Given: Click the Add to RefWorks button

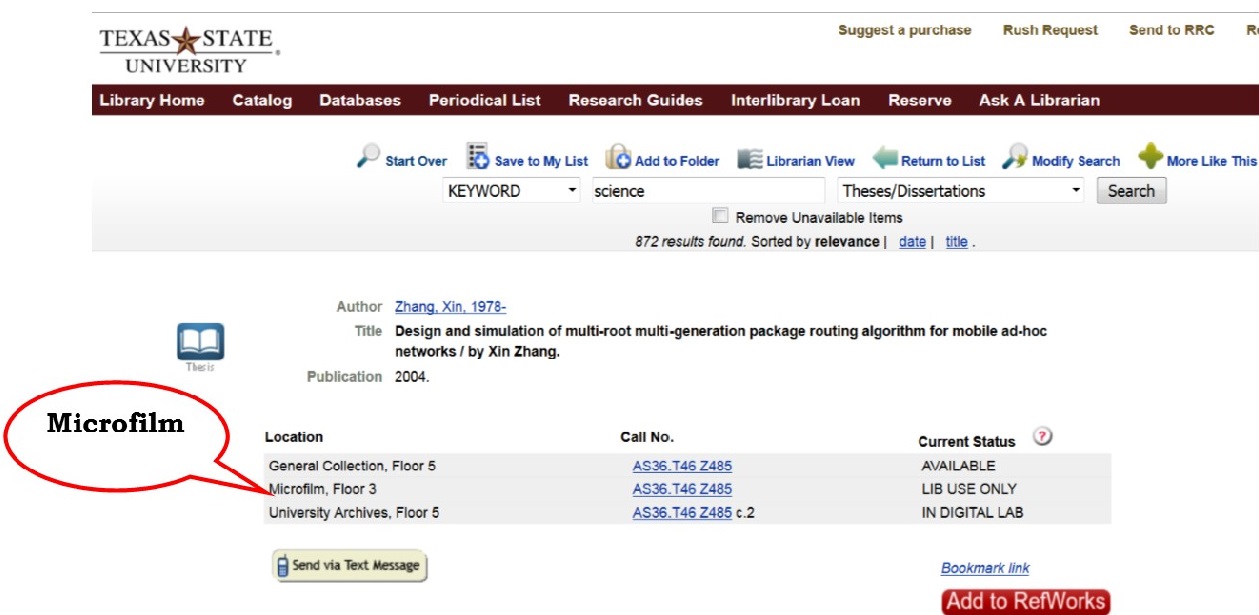Looking at the screenshot, I should pyautogui.click(x=1026, y=601).
